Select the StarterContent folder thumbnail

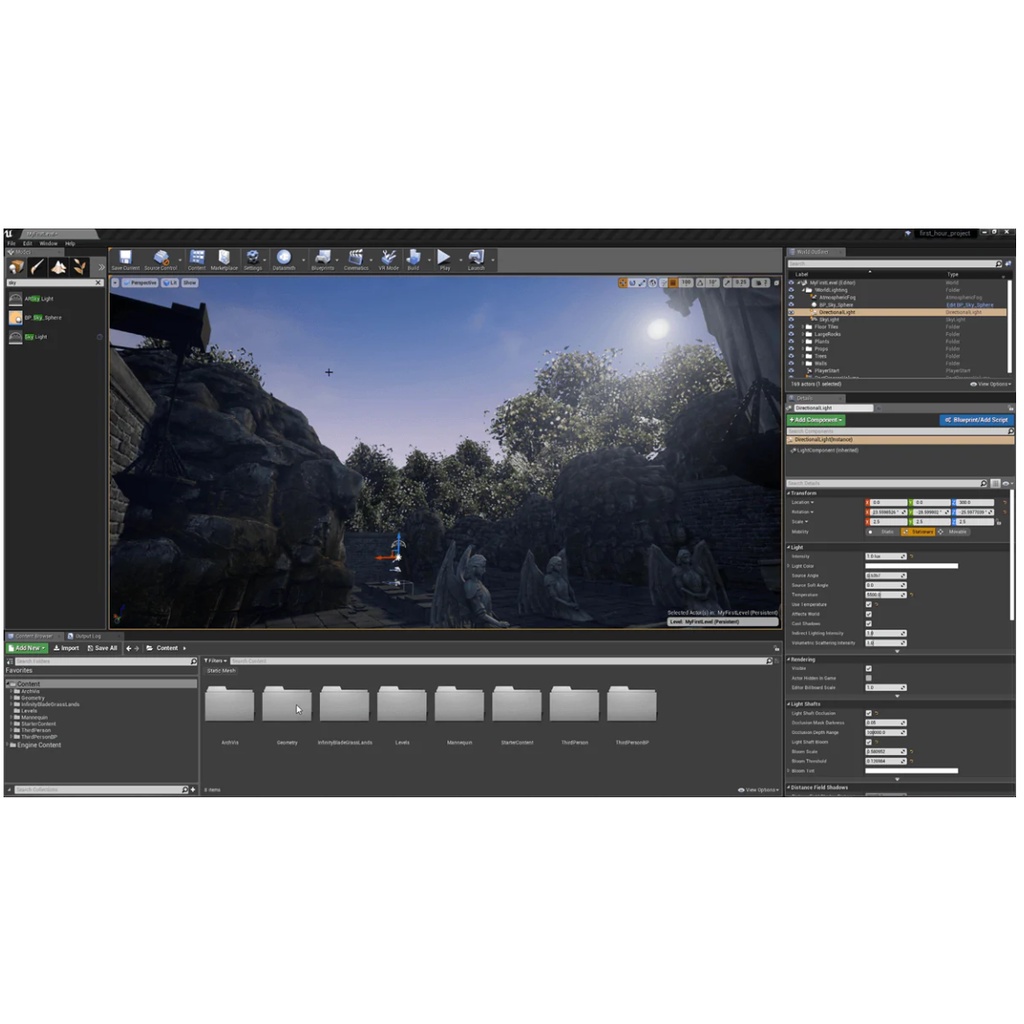(x=517, y=705)
